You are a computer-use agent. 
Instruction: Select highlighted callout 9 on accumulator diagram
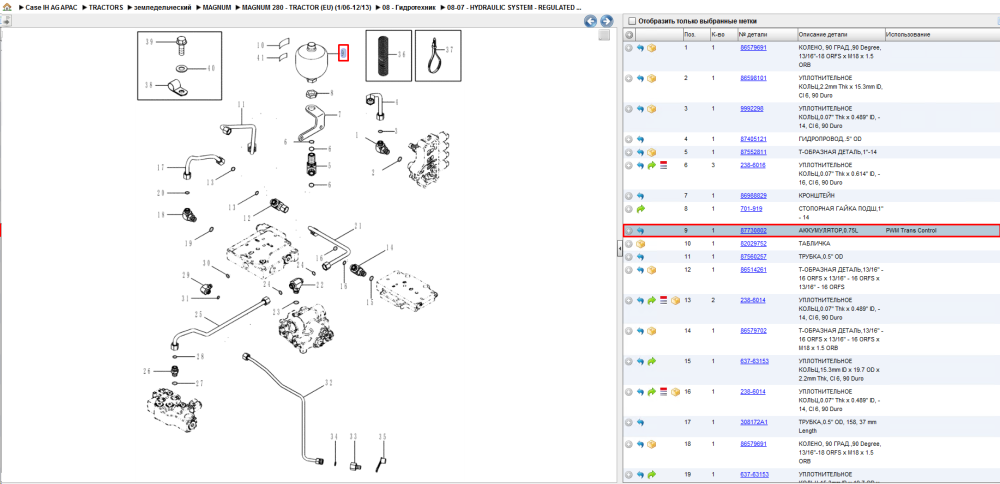[342, 54]
